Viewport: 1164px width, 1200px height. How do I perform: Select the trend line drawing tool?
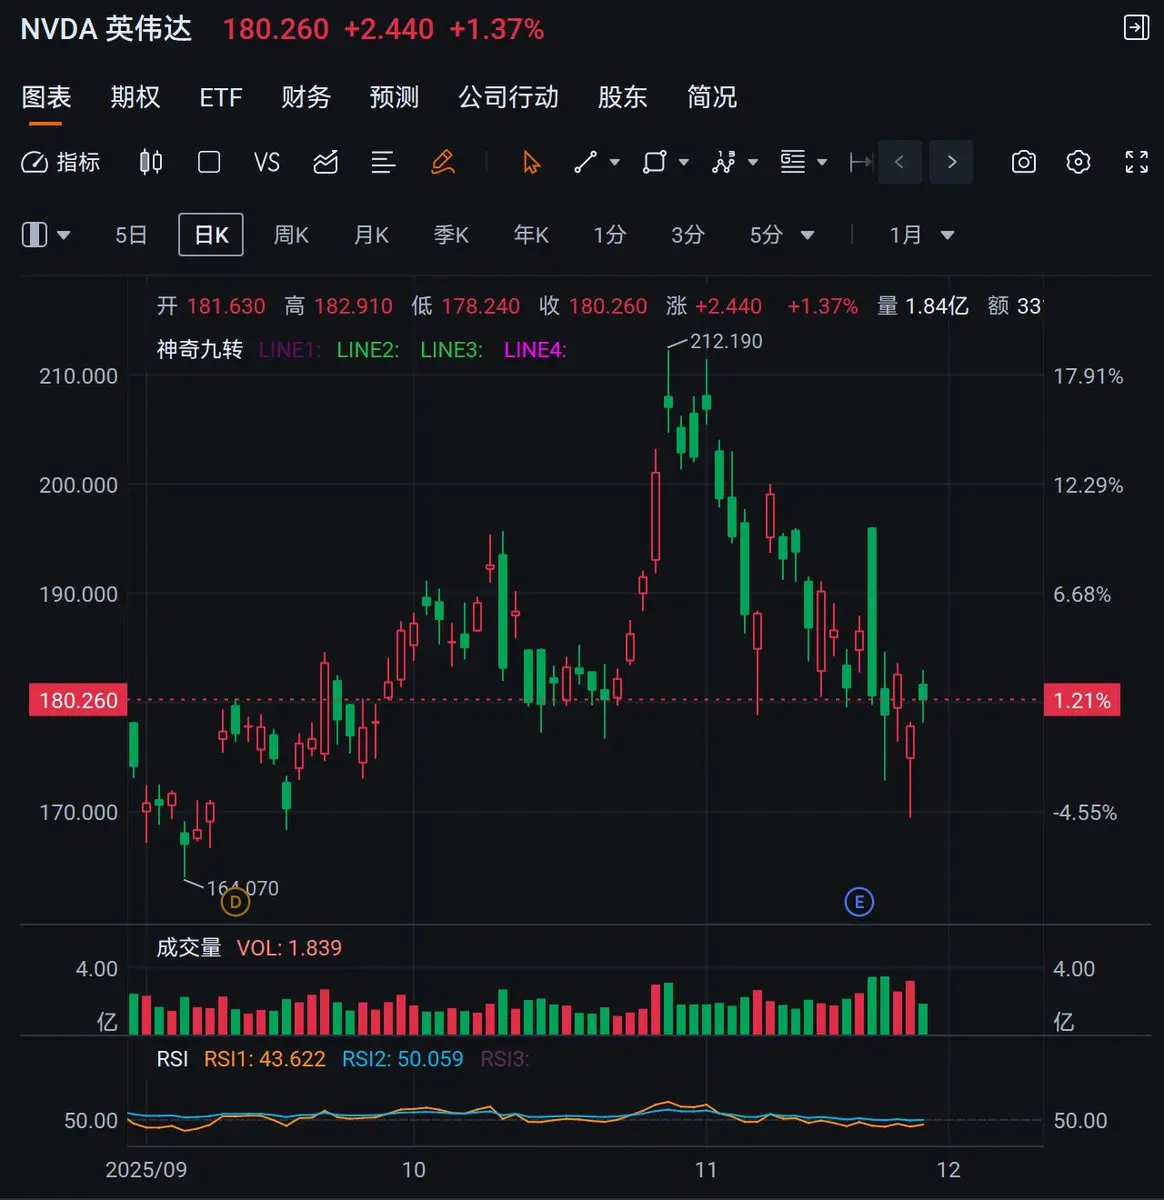tap(586, 162)
